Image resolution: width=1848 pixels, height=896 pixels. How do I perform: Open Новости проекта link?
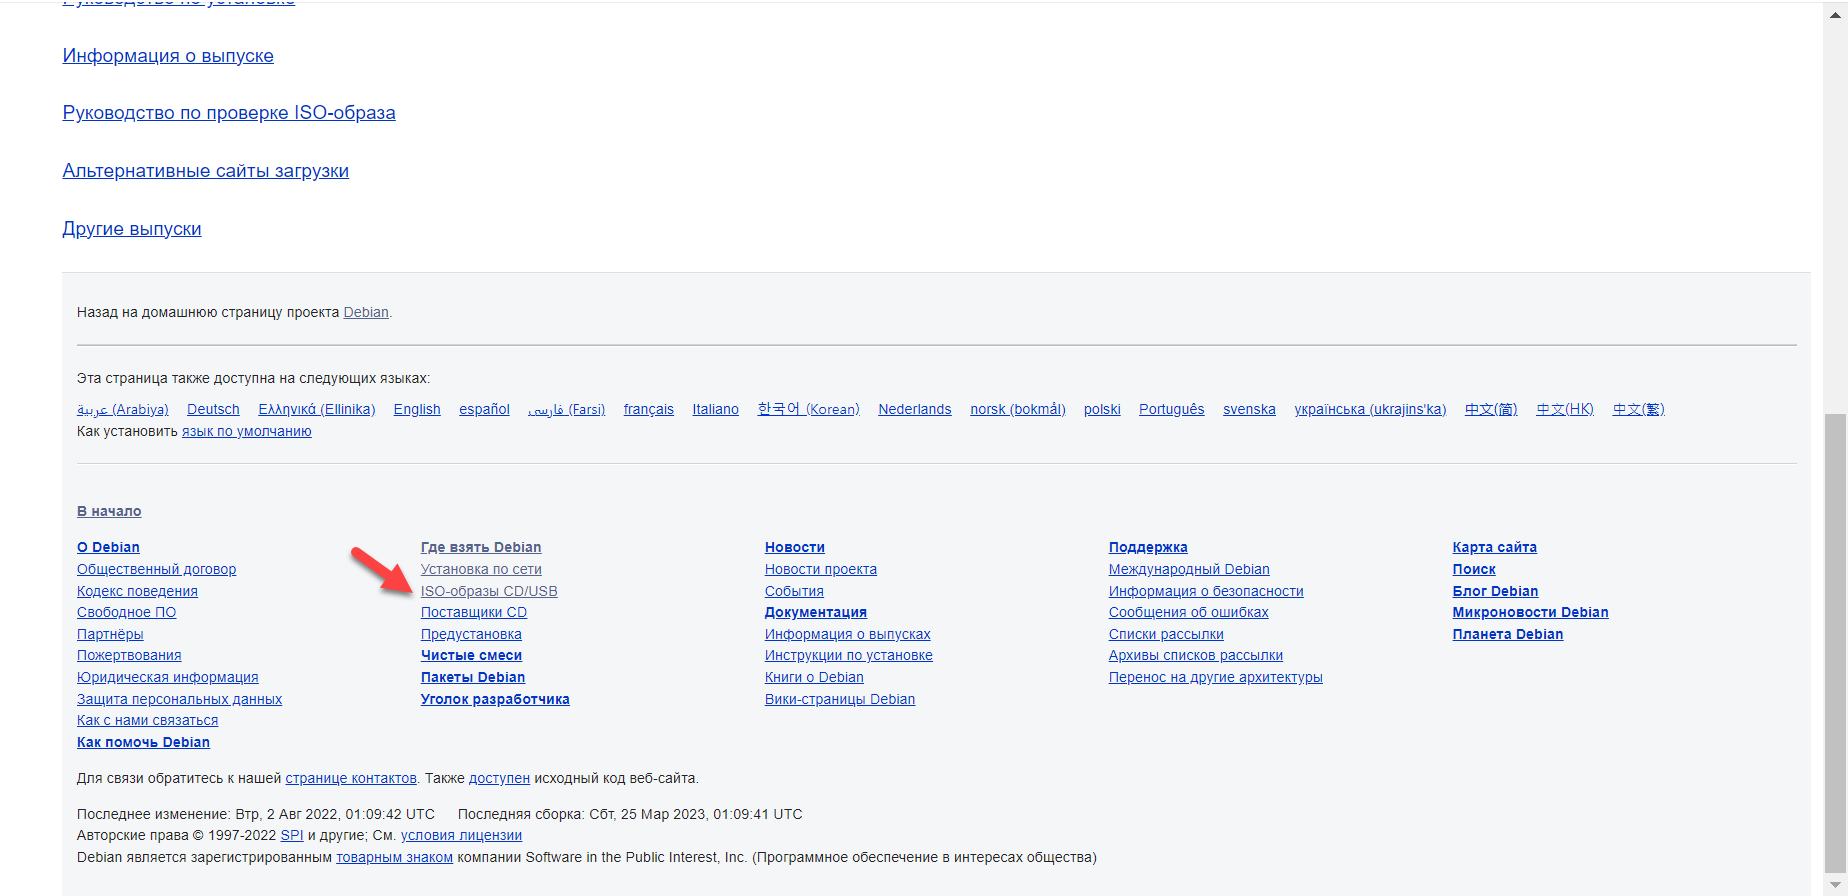click(820, 569)
